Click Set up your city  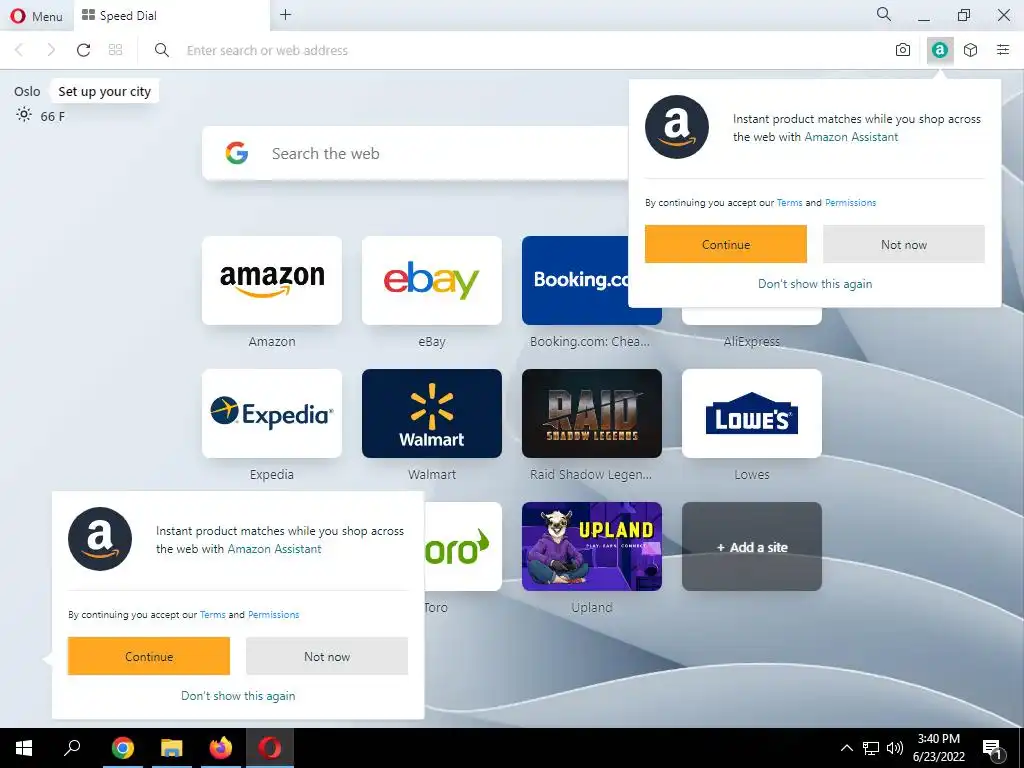coord(104,91)
